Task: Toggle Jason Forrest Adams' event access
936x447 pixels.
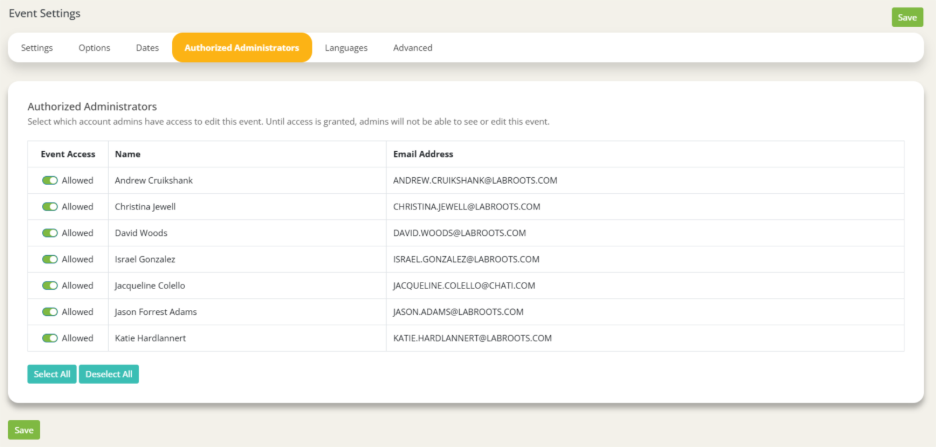Action: pyautogui.click(x=50, y=312)
